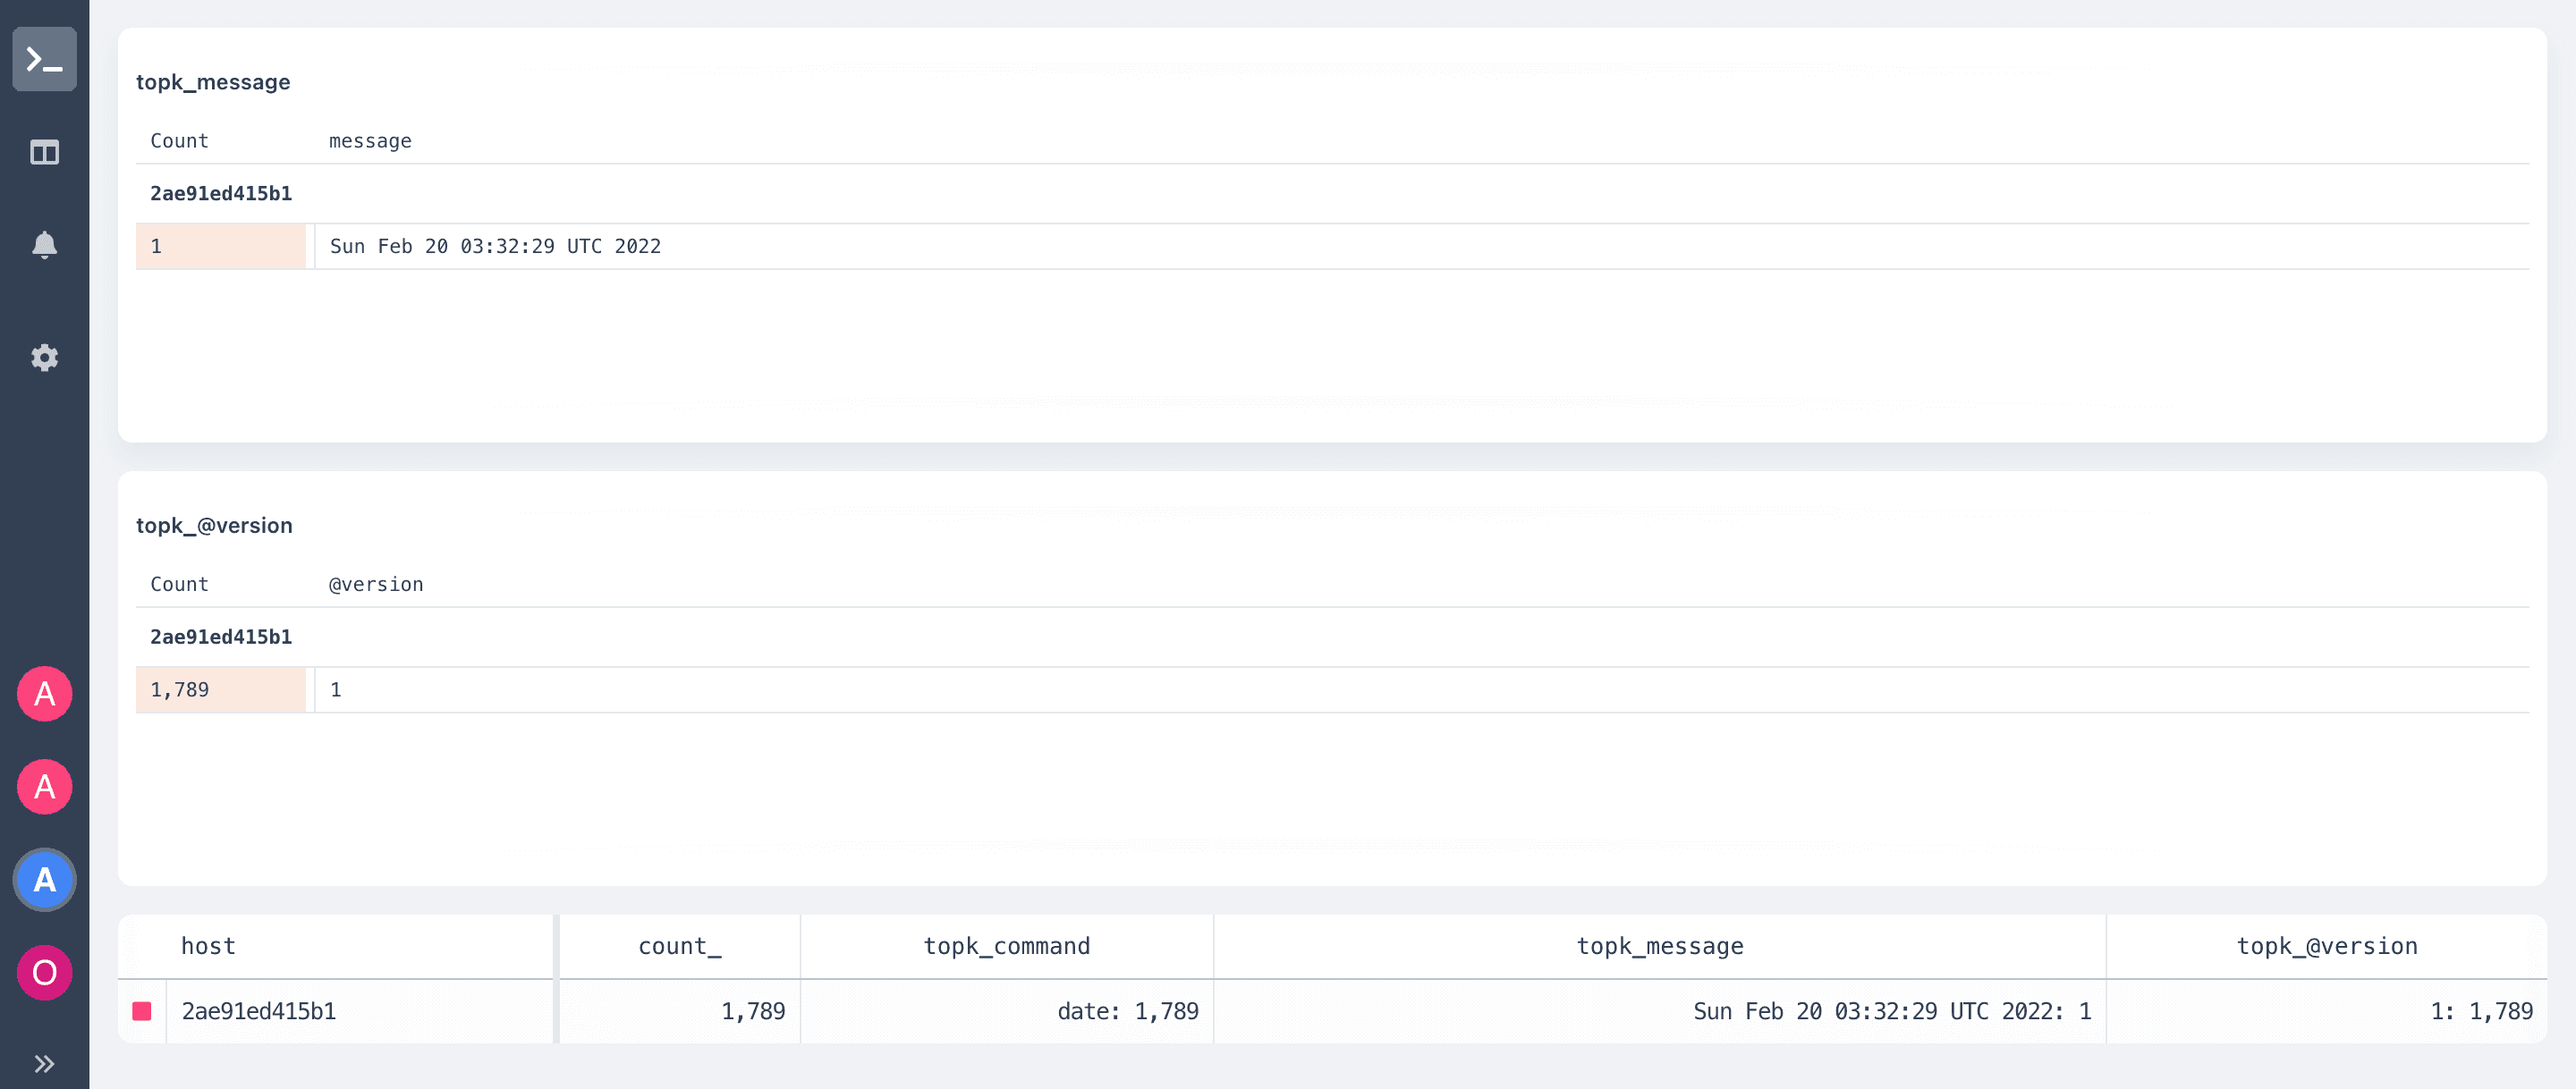Viewport: 2576px width, 1089px height.
Task: Click the Count header in topk_@version panel
Action: pyautogui.click(x=179, y=584)
